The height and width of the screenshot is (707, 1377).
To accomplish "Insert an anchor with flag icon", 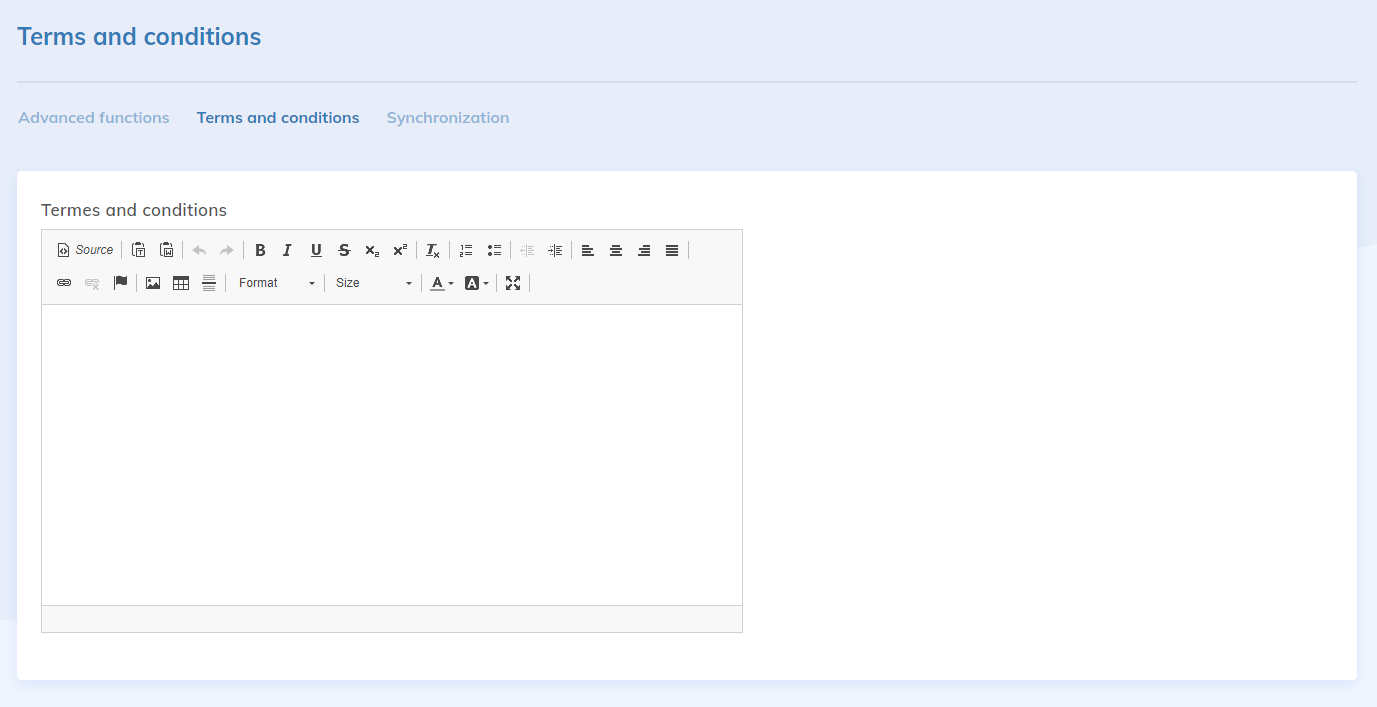I will (x=120, y=283).
